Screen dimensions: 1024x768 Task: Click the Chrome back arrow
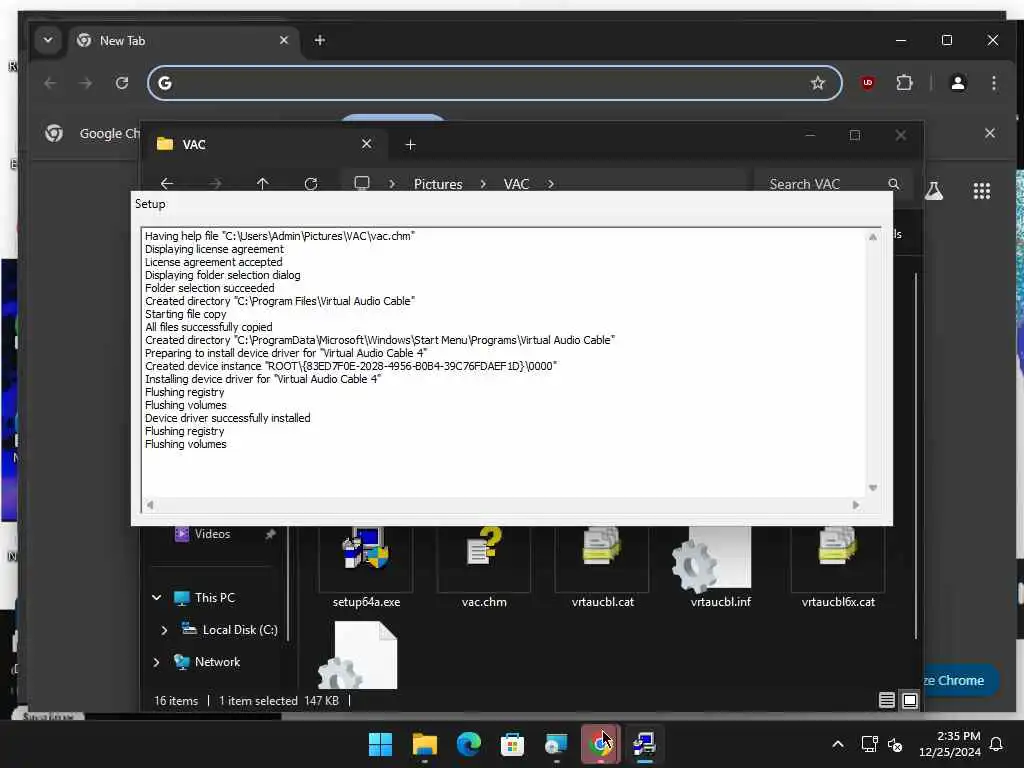pyautogui.click(x=50, y=83)
